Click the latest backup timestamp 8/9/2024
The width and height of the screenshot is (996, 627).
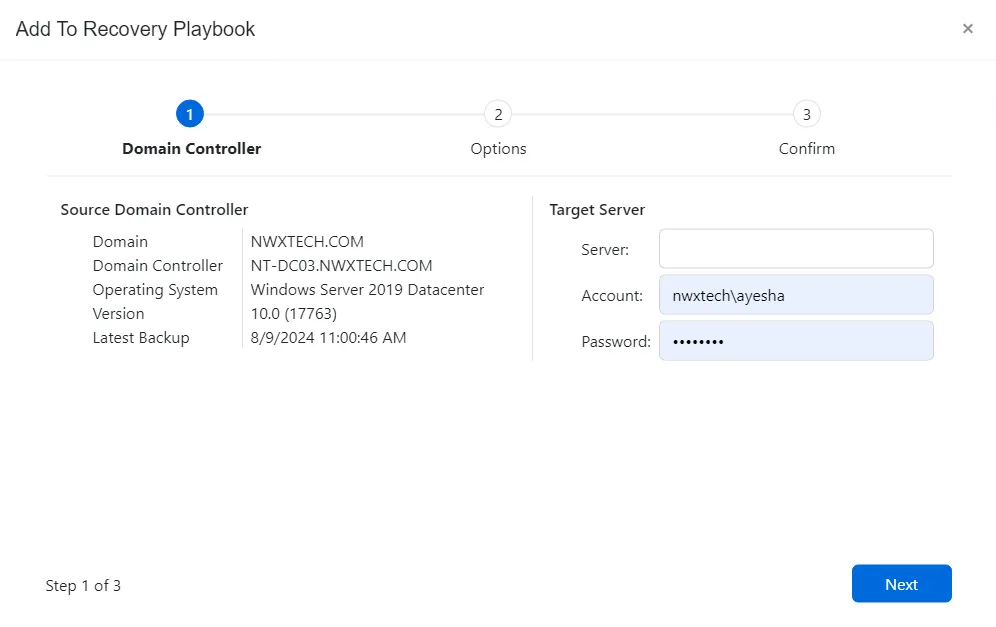(328, 338)
